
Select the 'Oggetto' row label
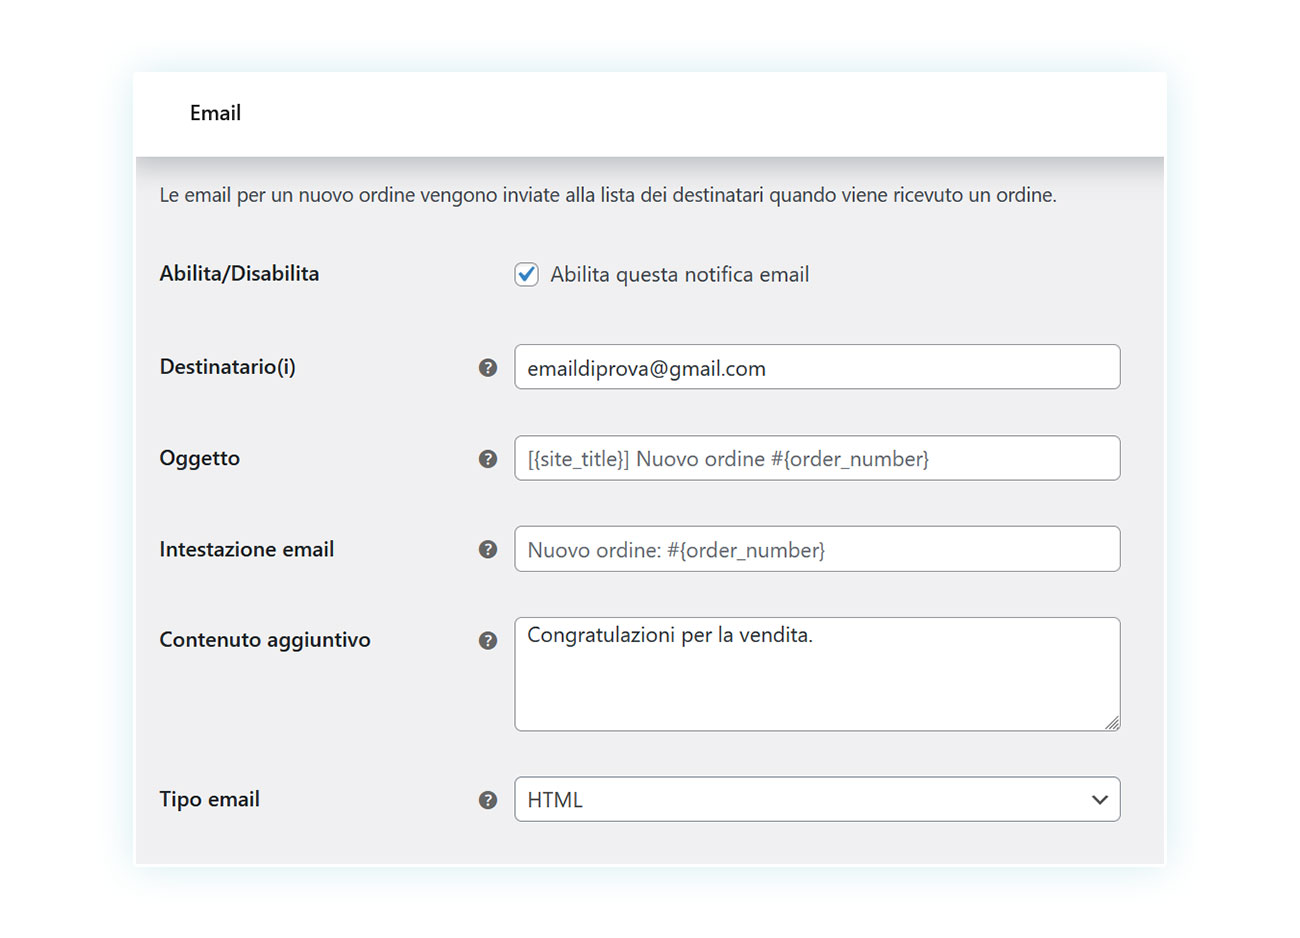[200, 459]
